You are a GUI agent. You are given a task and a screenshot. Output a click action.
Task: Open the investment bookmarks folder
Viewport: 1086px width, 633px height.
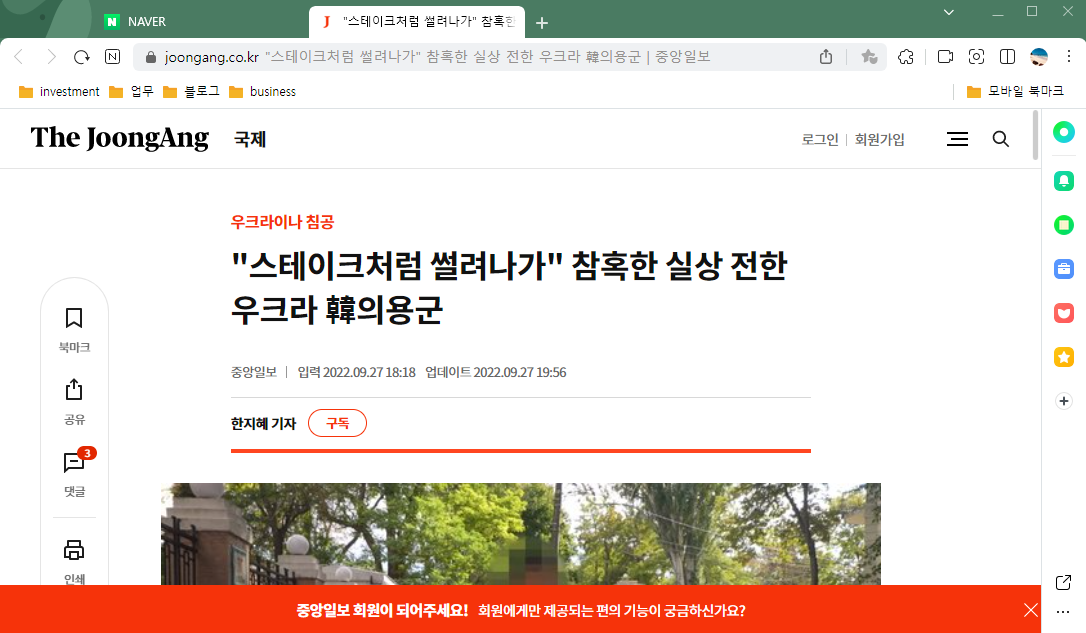pos(60,91)
